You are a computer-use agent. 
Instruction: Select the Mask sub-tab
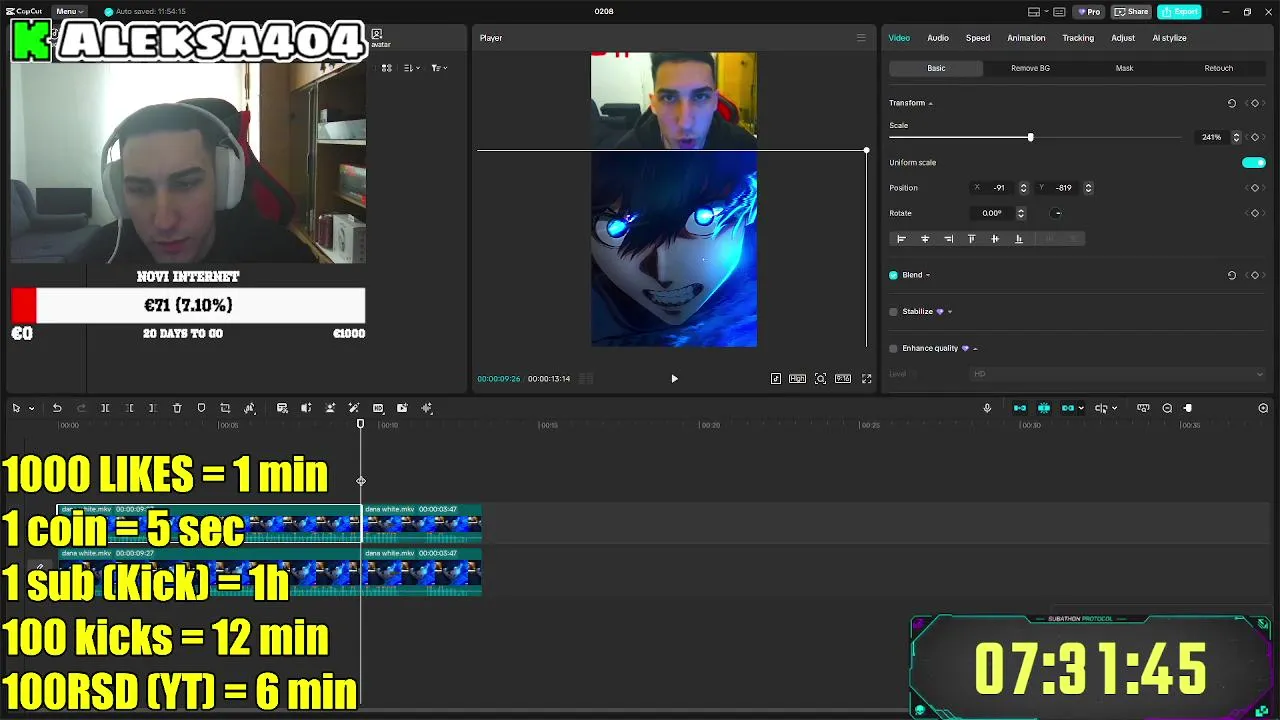point(1124,68)
